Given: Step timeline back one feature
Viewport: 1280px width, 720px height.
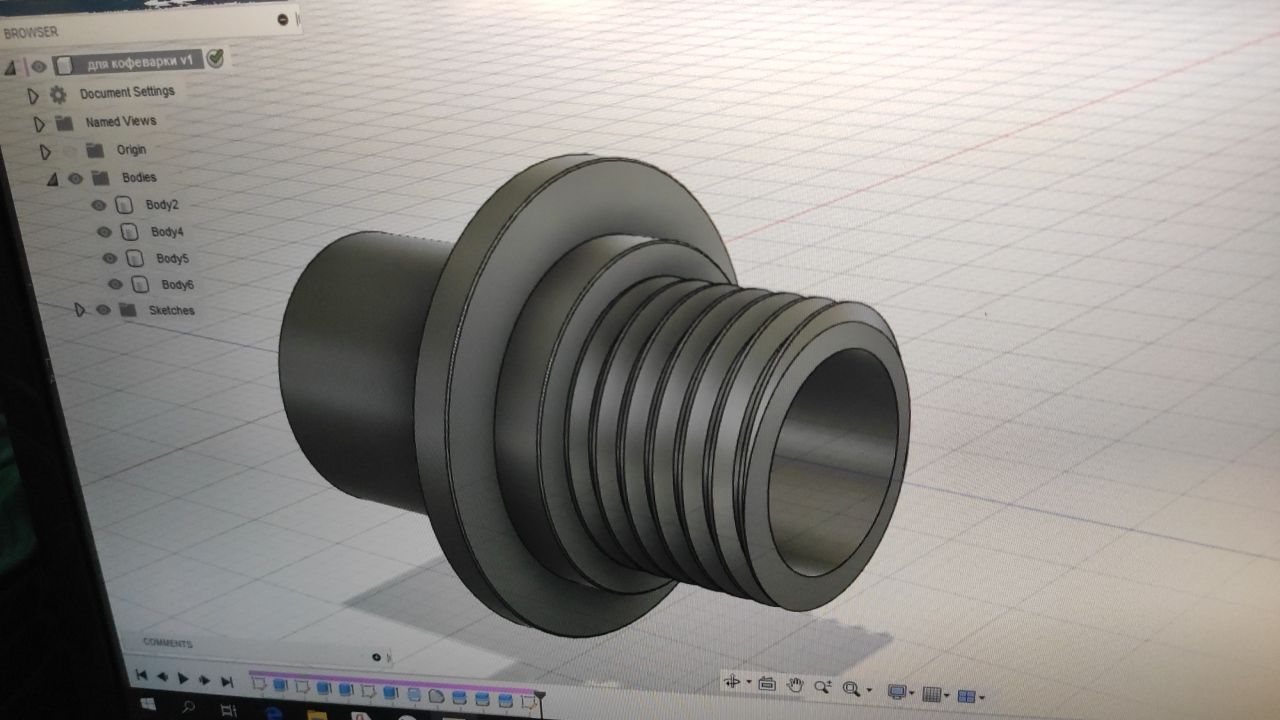Looking at the screenshot, I should coord(163,676).
